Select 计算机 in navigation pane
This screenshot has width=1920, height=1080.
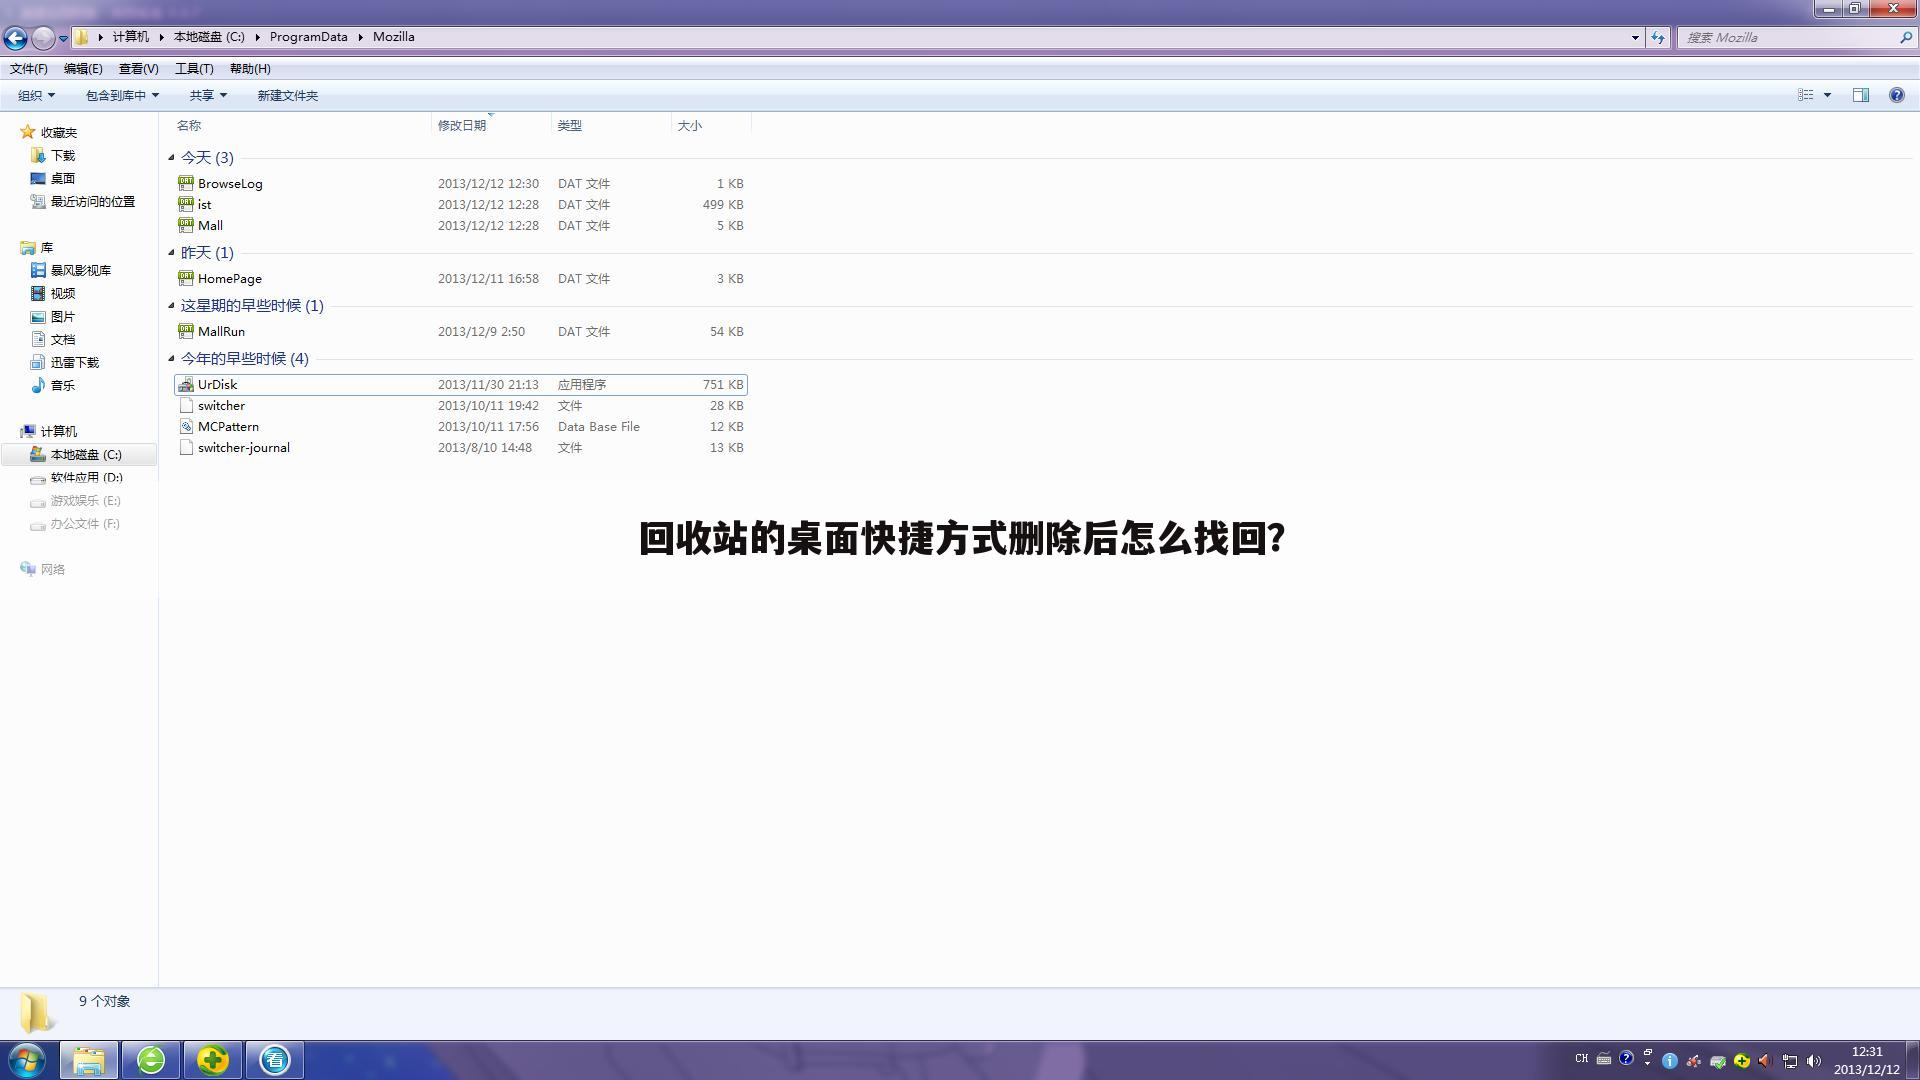point(59,431)
